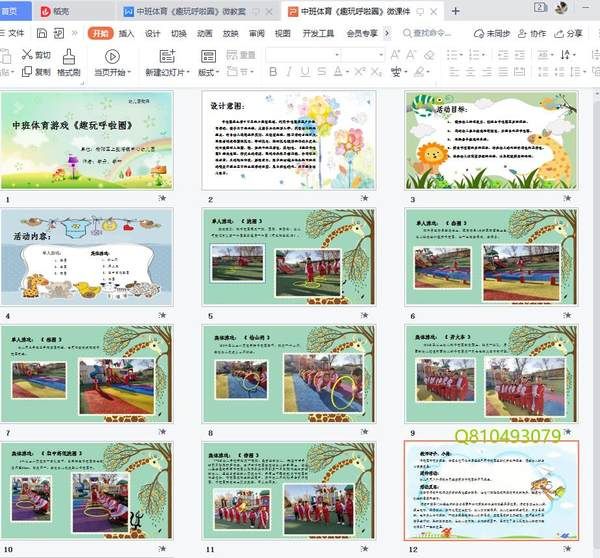Click the Copy (复制) icon
600x558 pixels.
point(27,72)
